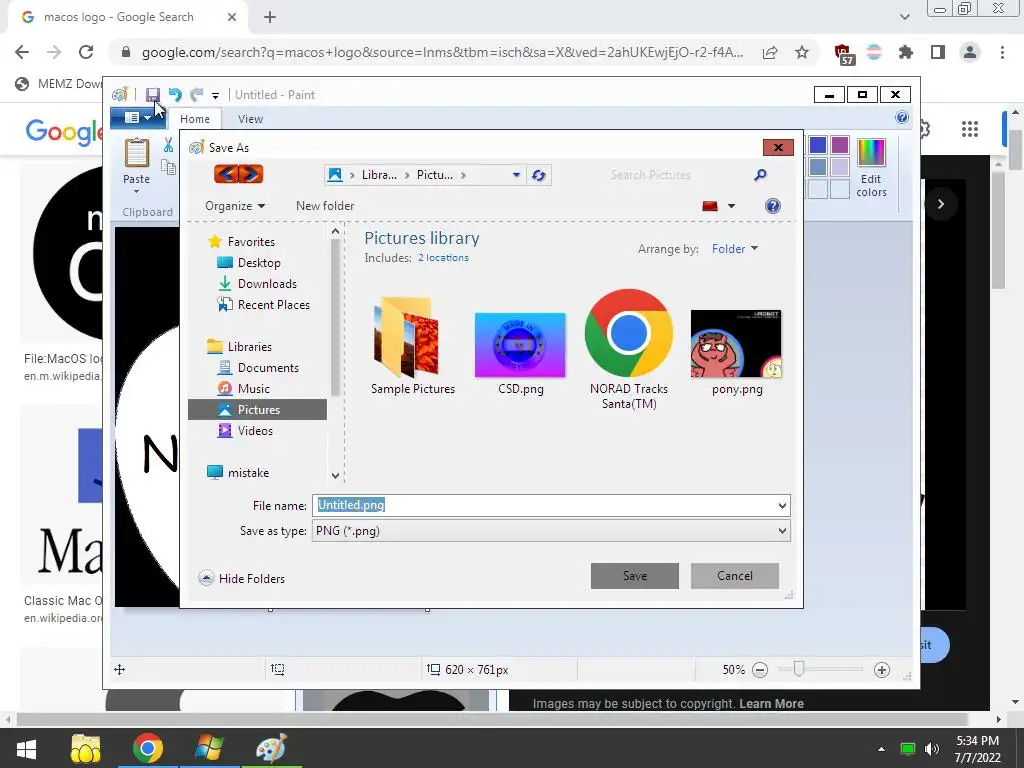Pick the blue color swatch in Paint's palette
This screenshot has width=1024, height=768.
[818, 145]
